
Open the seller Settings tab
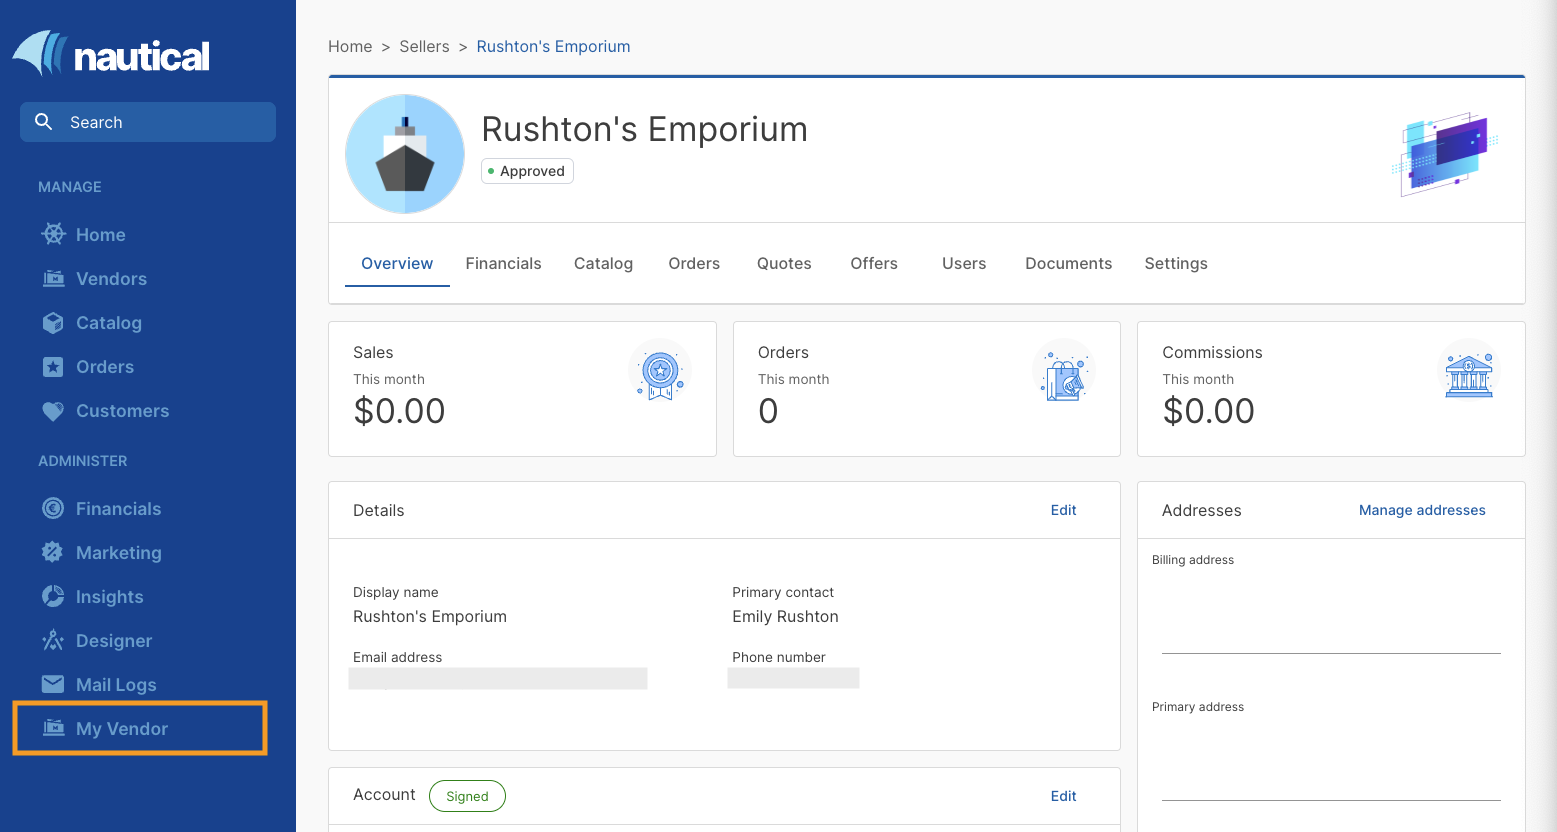tap(1175, 264)
